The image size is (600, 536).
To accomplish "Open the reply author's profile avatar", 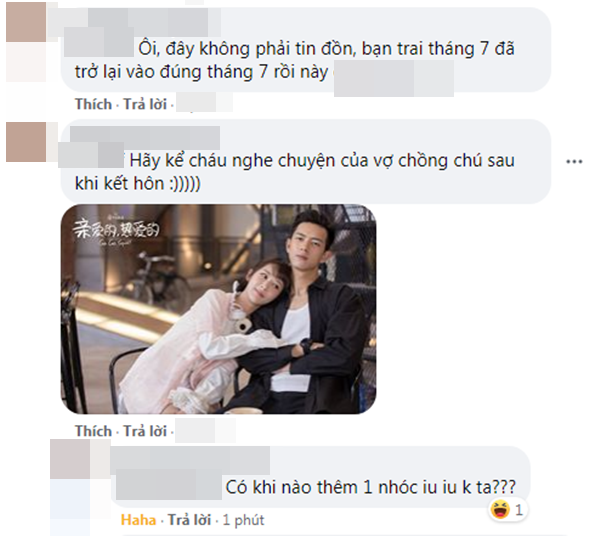I will point(70,459).
